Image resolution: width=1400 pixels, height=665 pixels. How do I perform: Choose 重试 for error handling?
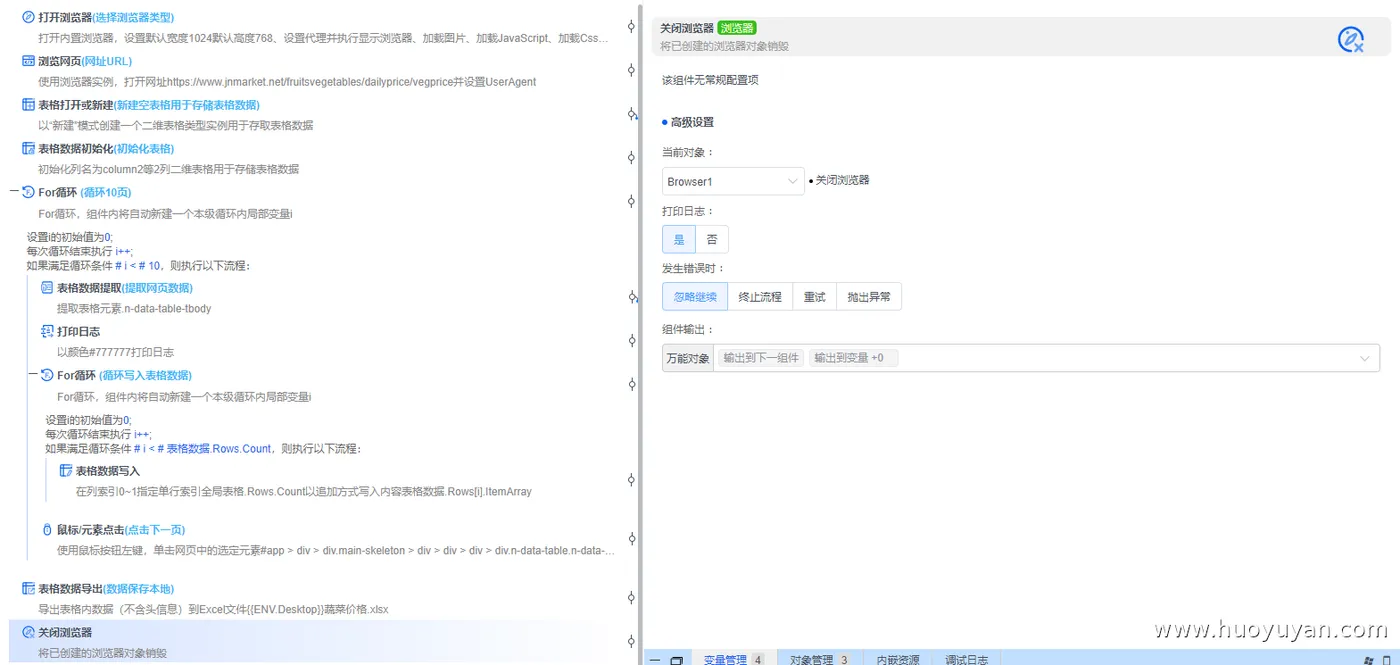pyautogui.click(x=814, y=297)
